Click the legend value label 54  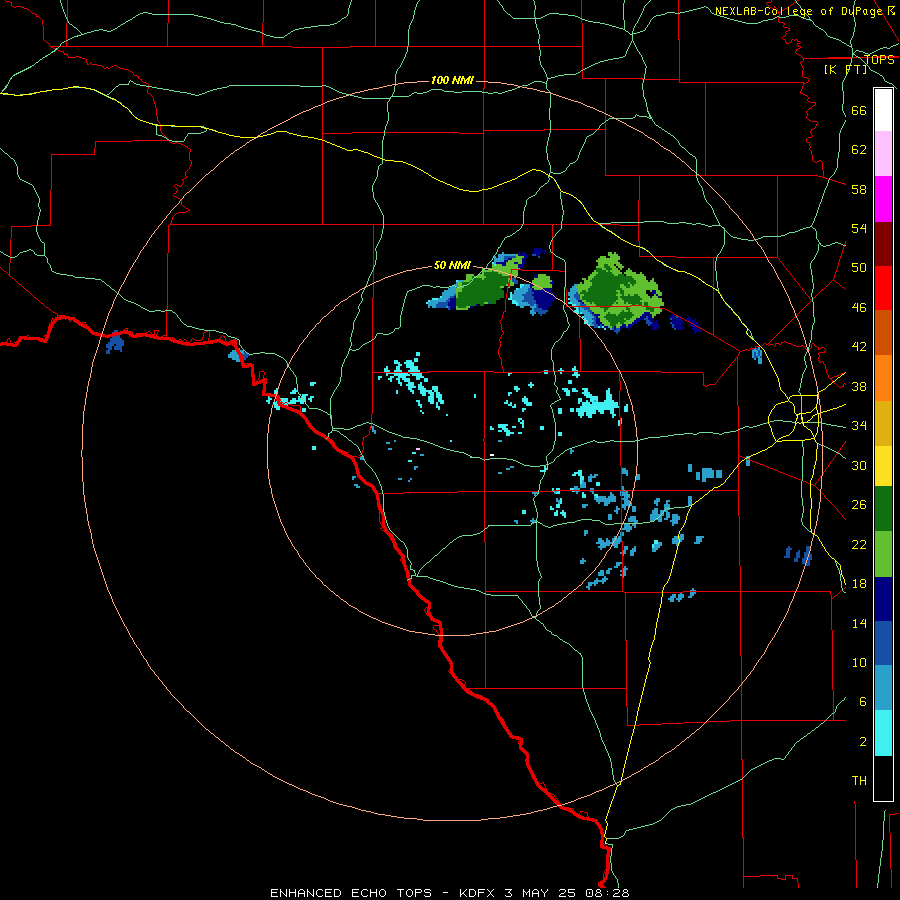[x=859, y=228]
